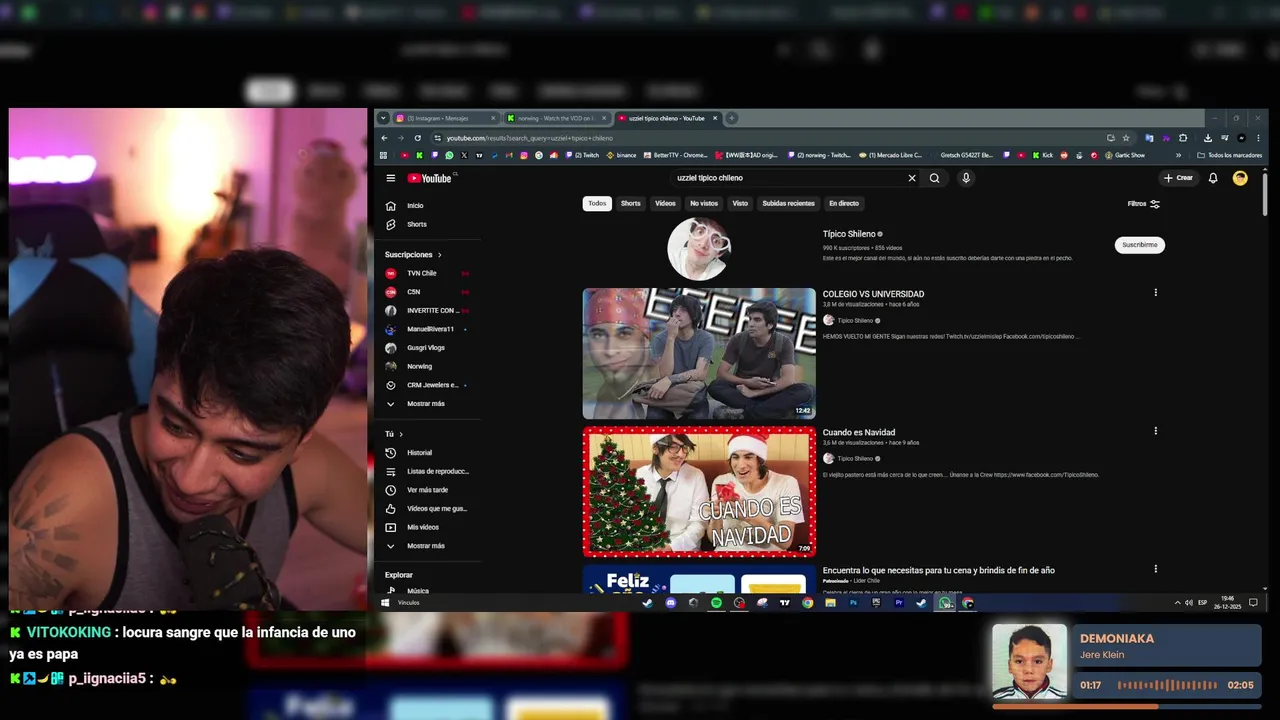Screen dimensions: 1280x720
Task: Expand Mostrar más under subscriptions
Action: (428, 404)
